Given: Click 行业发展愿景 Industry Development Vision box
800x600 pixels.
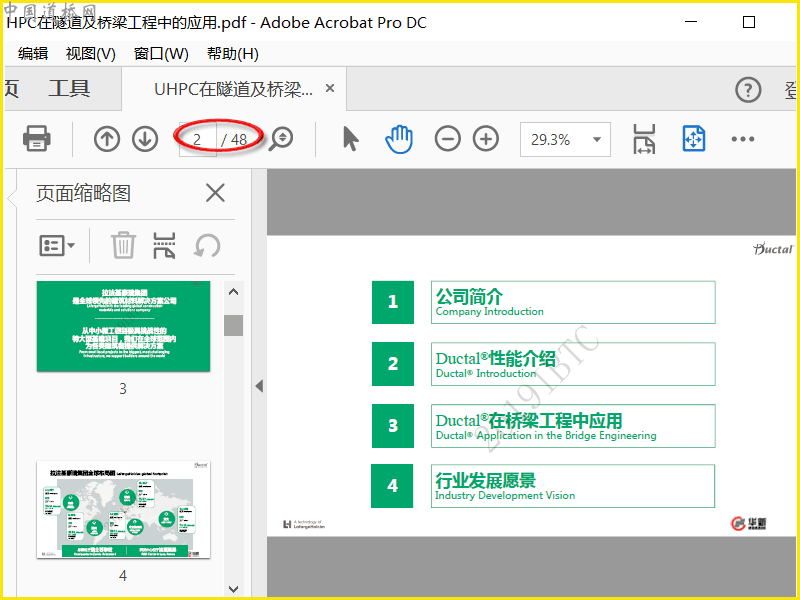Looking at the screenshot, I should (573, 486).
